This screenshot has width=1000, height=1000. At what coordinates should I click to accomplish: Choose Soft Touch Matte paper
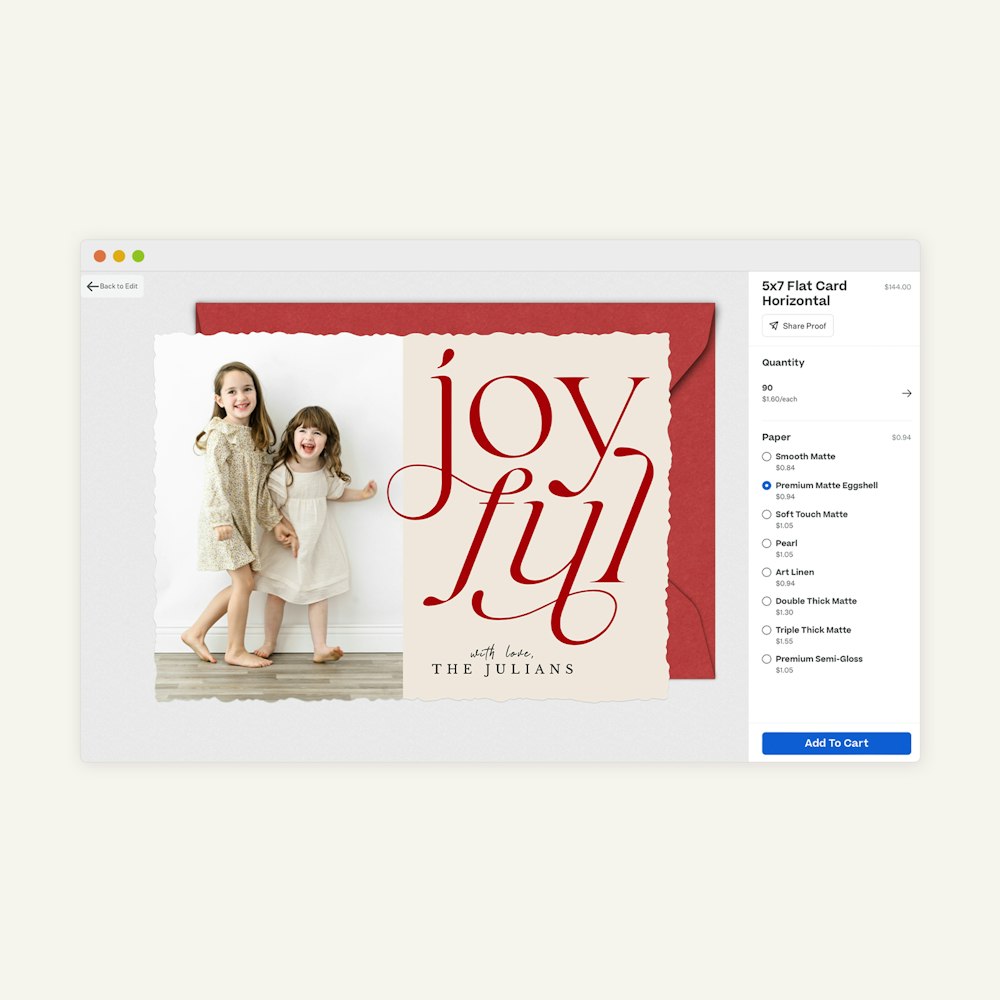tap(767, 515)
